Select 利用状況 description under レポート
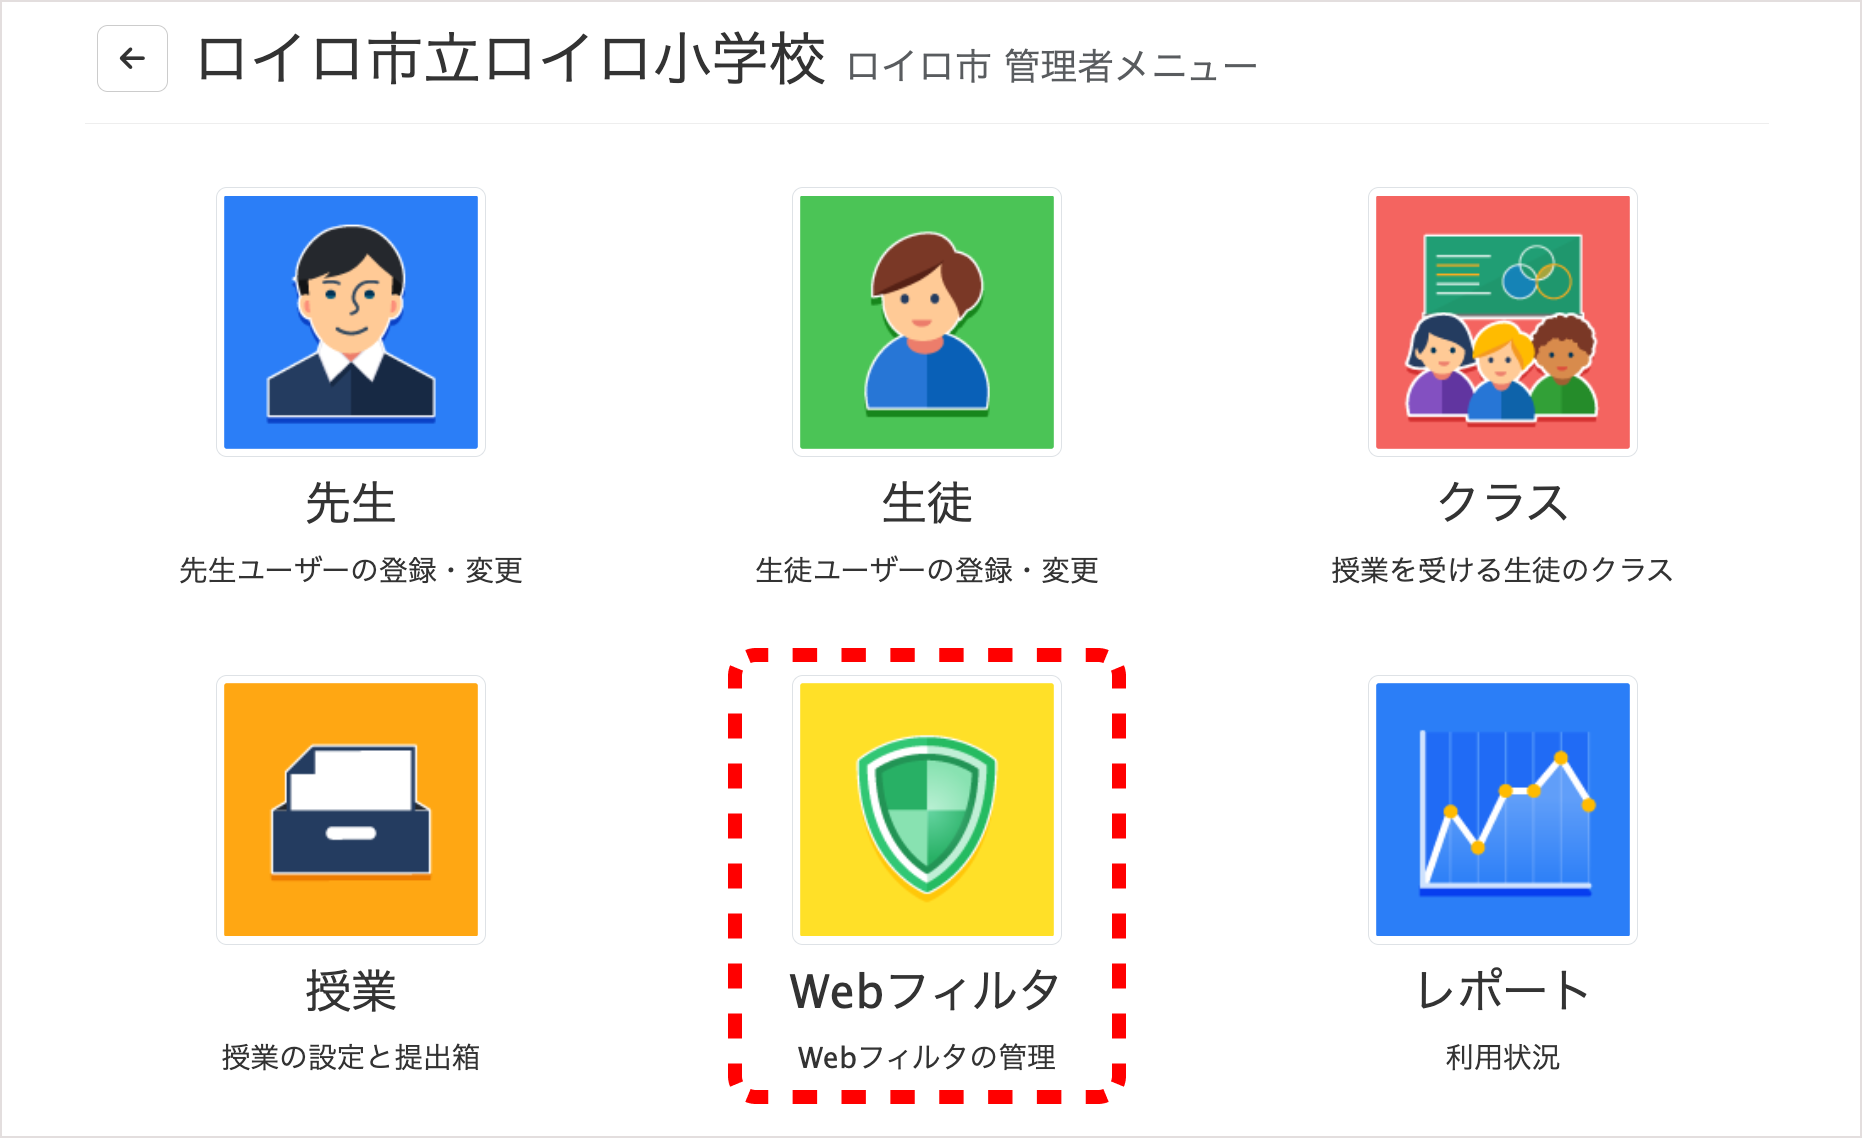 pos(1503,1057)
